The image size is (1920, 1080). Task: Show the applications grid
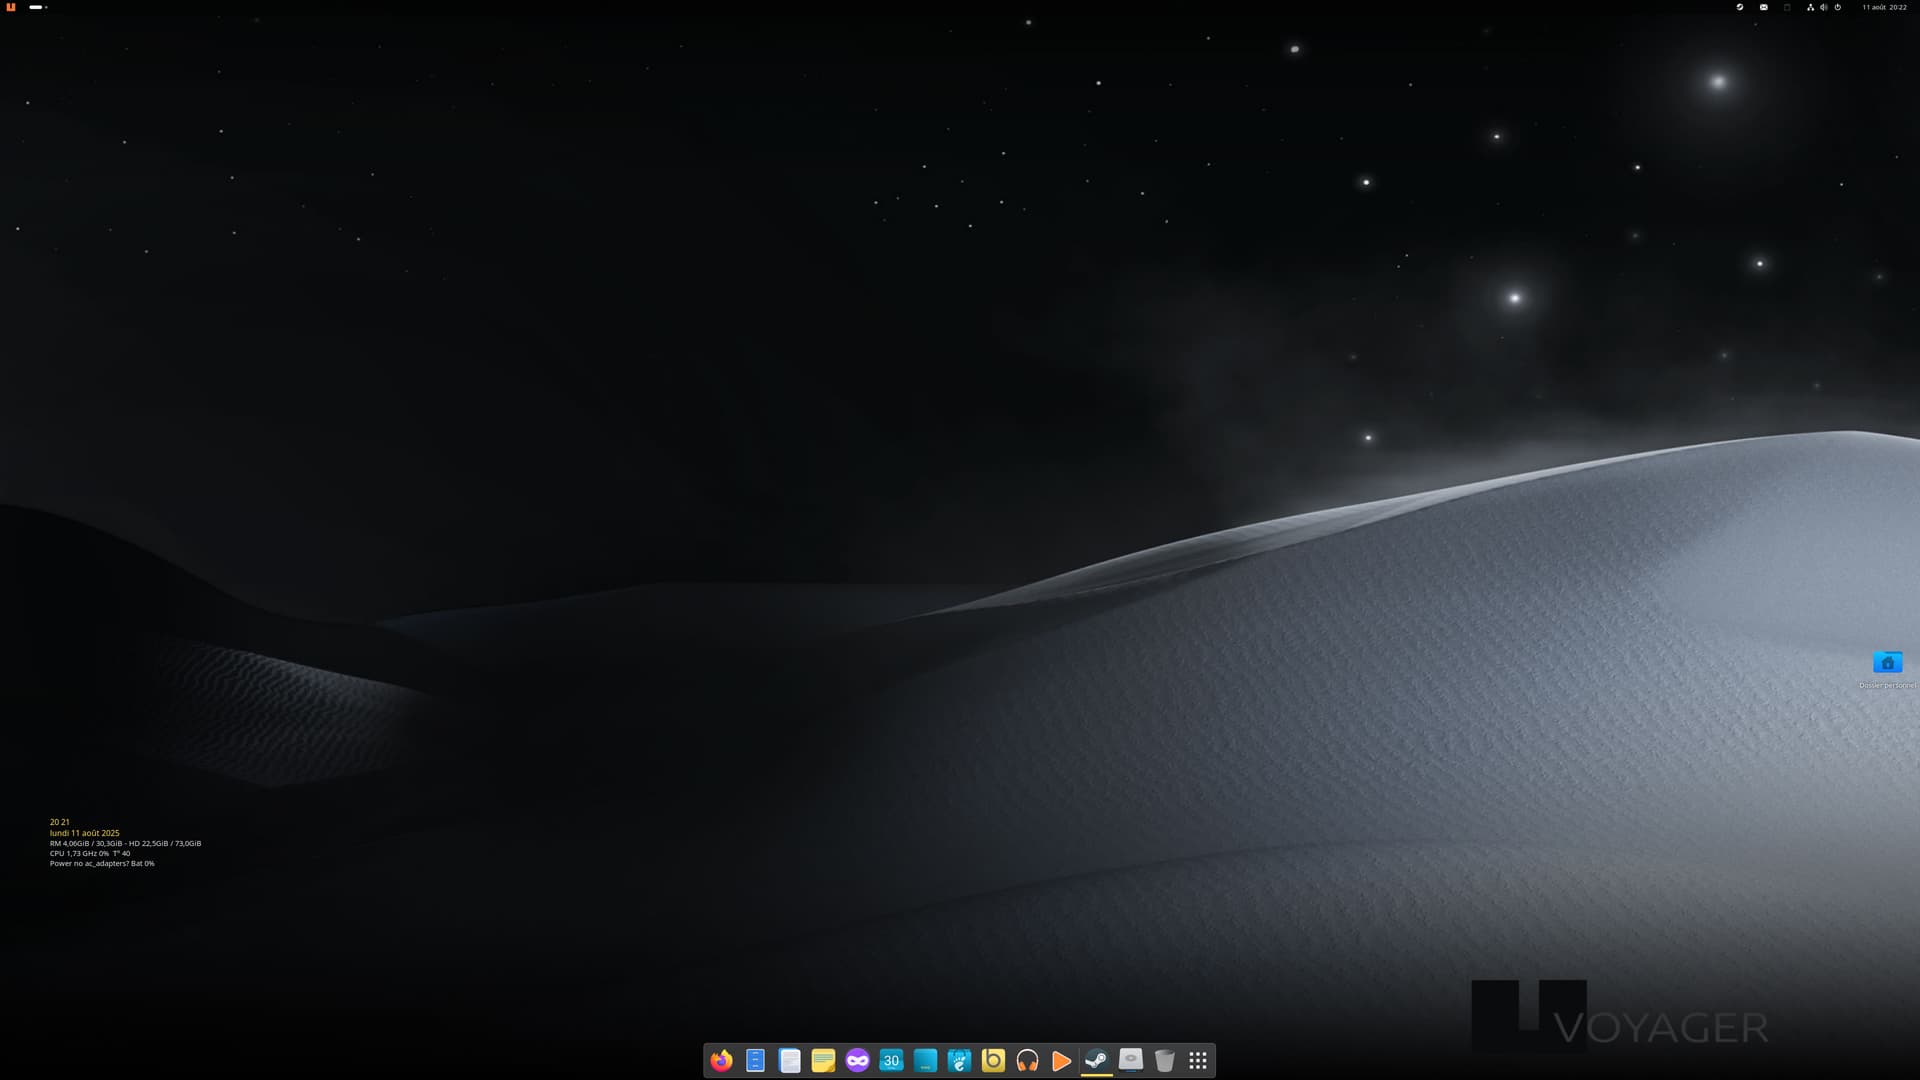tap(1198, 1060)
